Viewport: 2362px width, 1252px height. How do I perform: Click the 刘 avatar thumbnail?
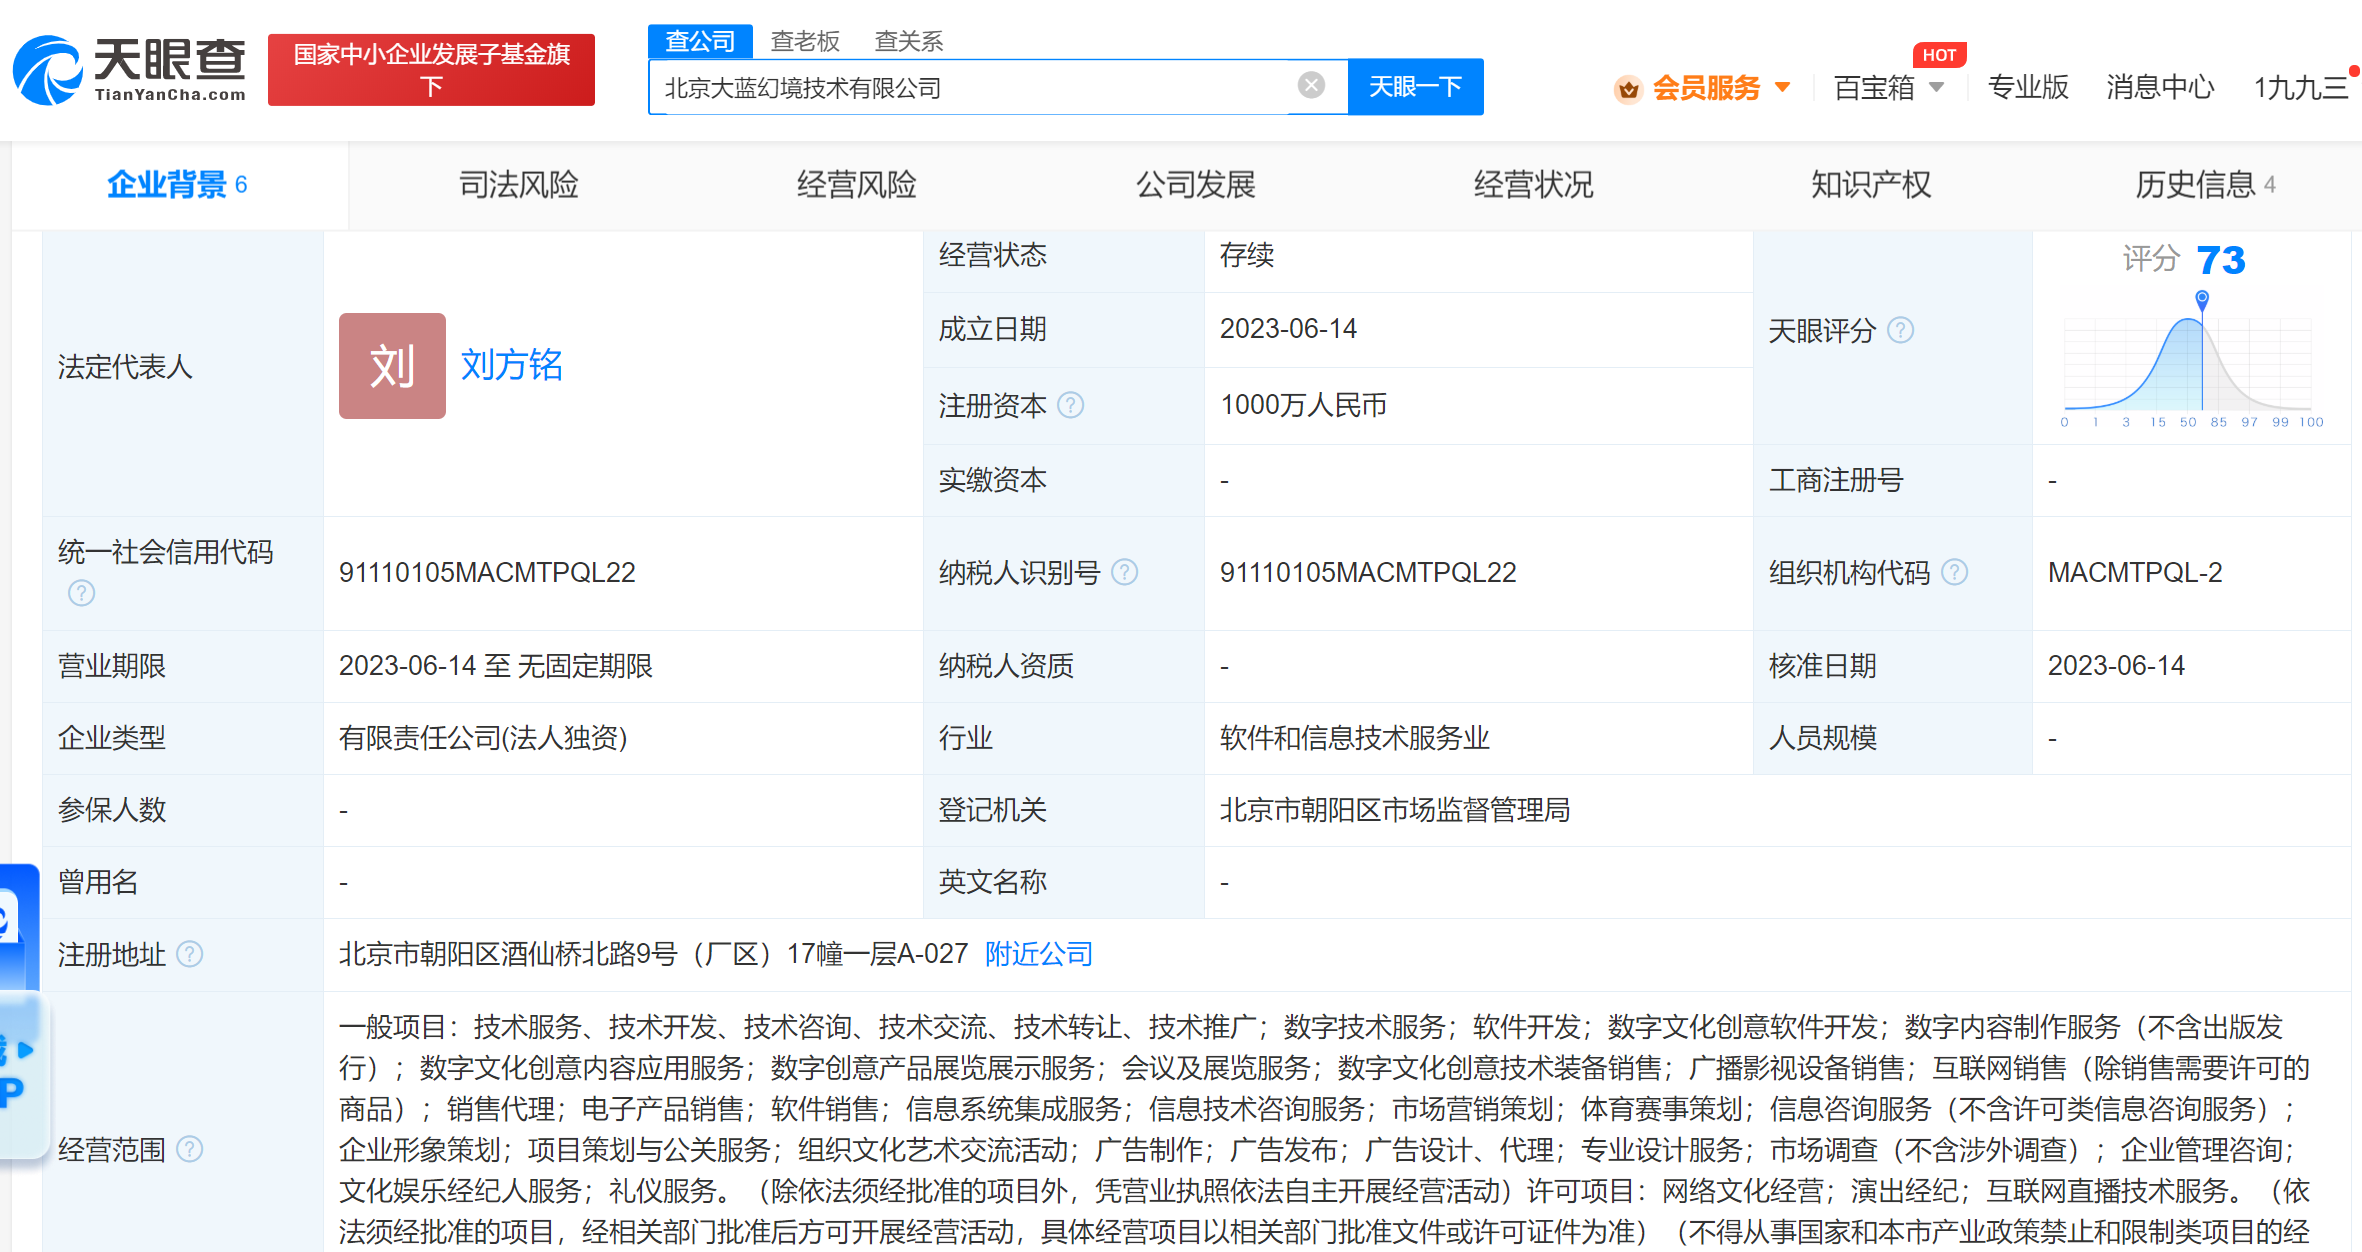pos(392,366)
